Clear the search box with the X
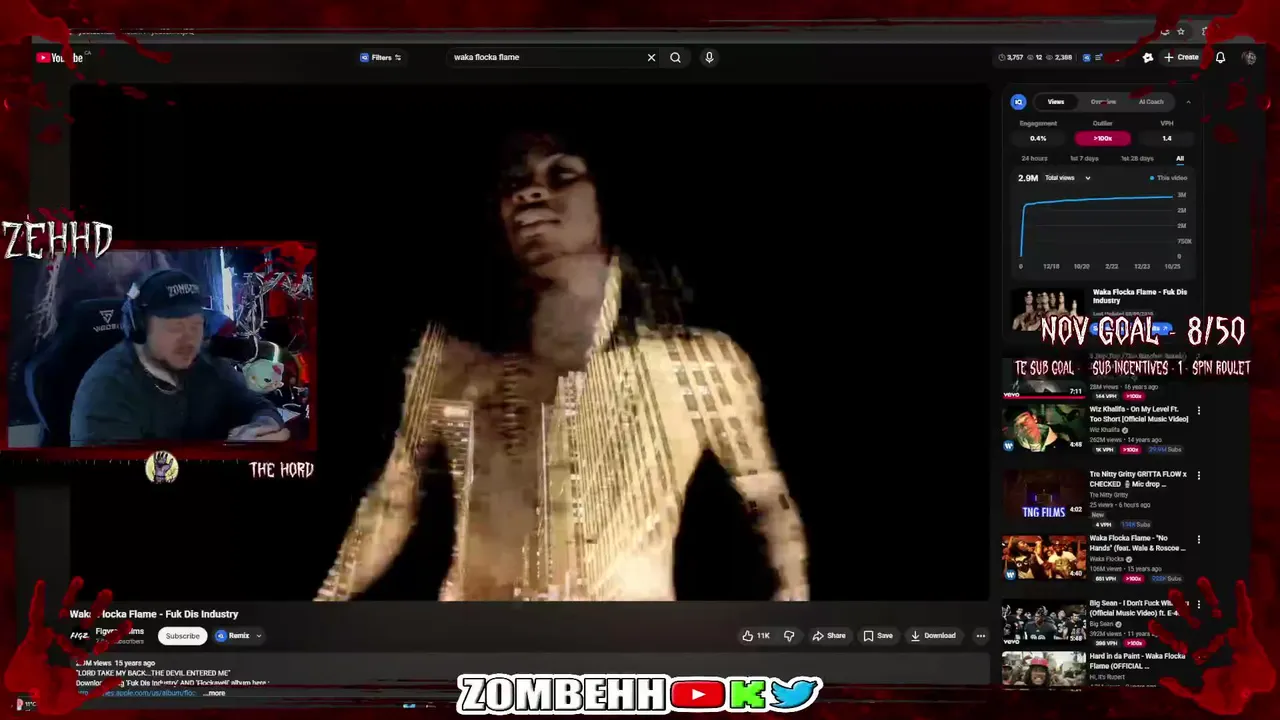This screenshot has height=720, width=1280. [x=651, y=57]
